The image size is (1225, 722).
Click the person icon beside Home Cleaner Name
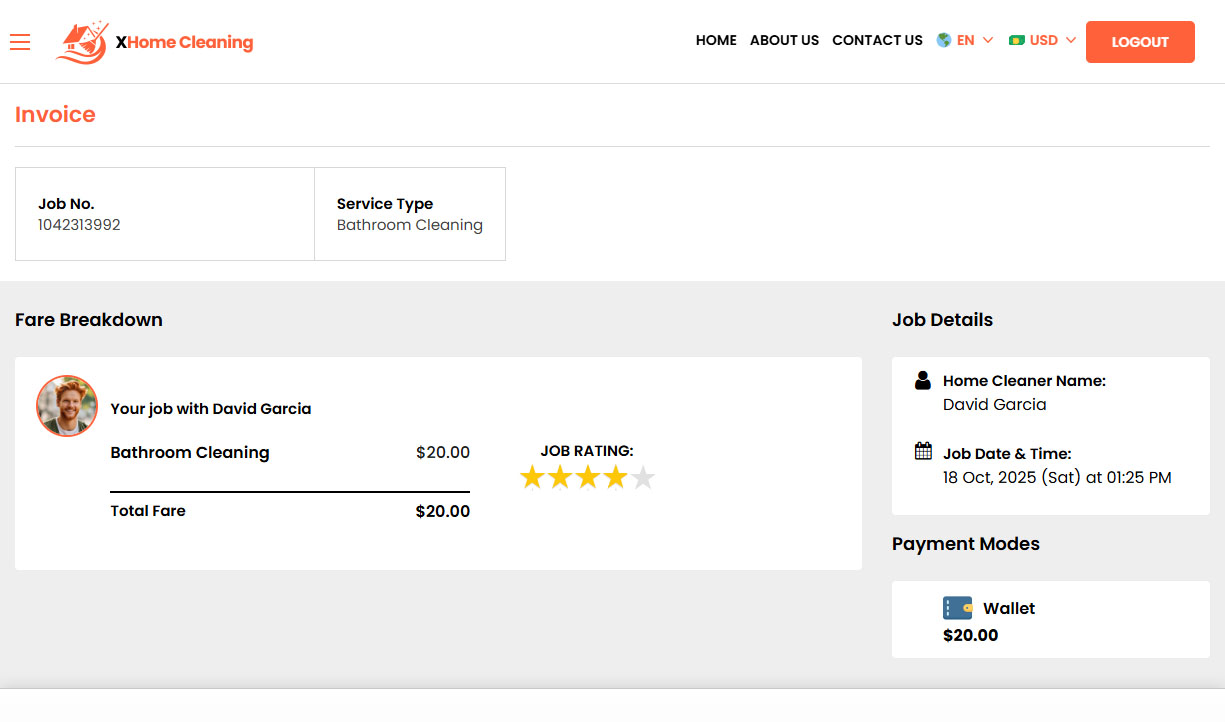tap(921, 380)
